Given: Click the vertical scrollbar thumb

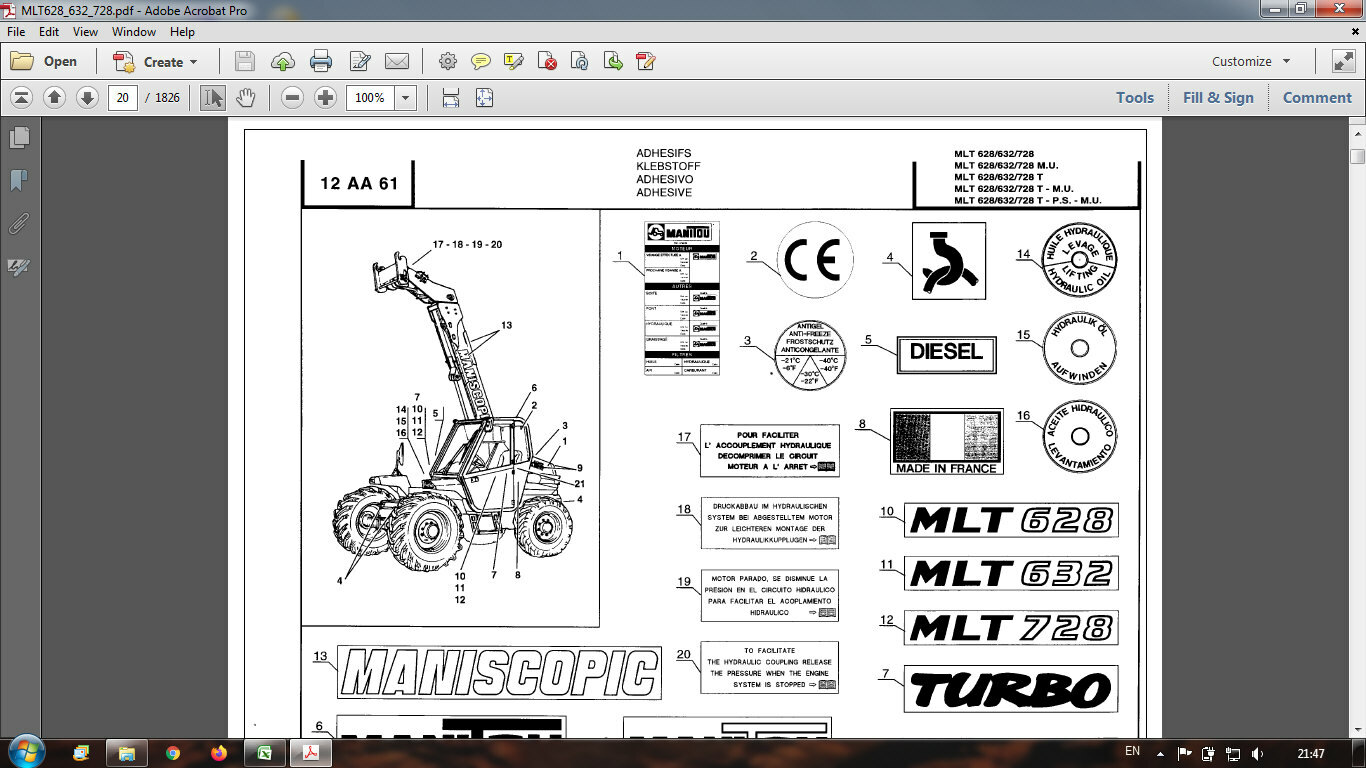Looking at the screenshot, I should point(1357,156).
